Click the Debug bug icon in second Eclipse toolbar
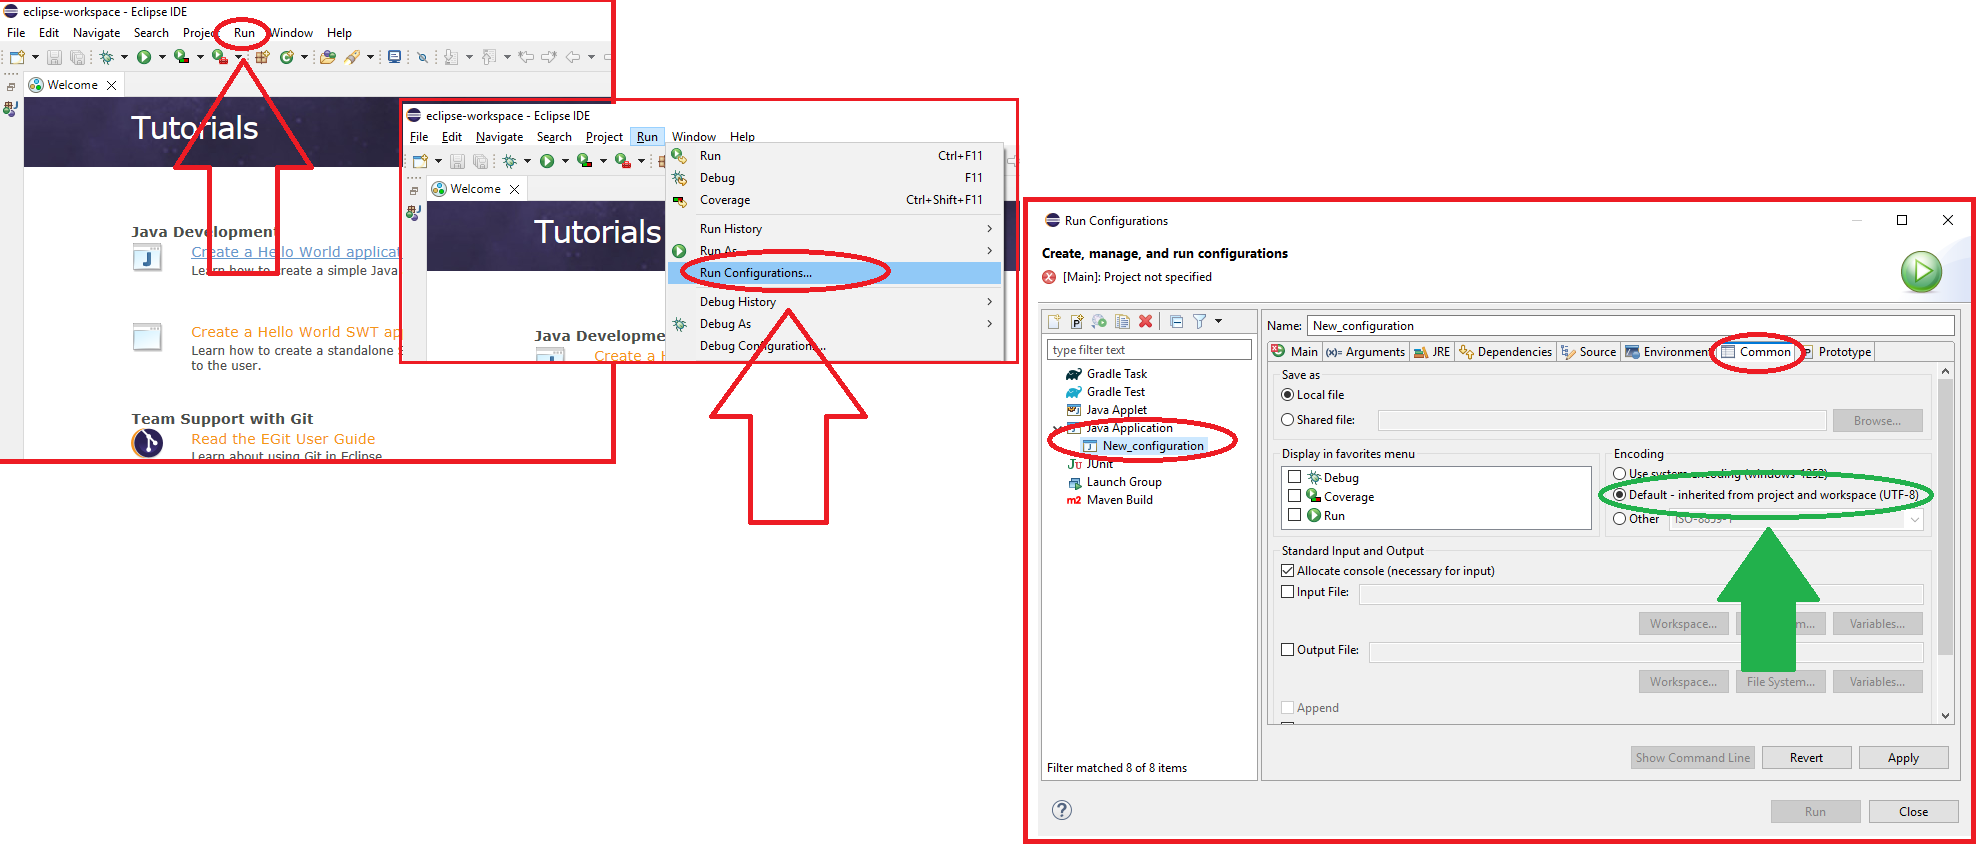 (509, 161)
